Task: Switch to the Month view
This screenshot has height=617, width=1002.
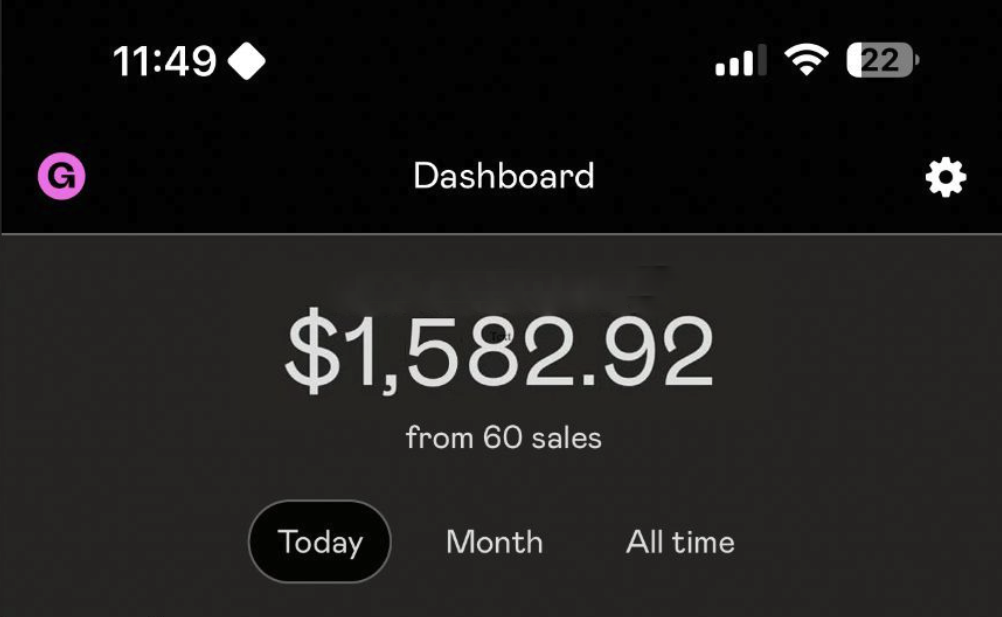Action: coord(494,542)
